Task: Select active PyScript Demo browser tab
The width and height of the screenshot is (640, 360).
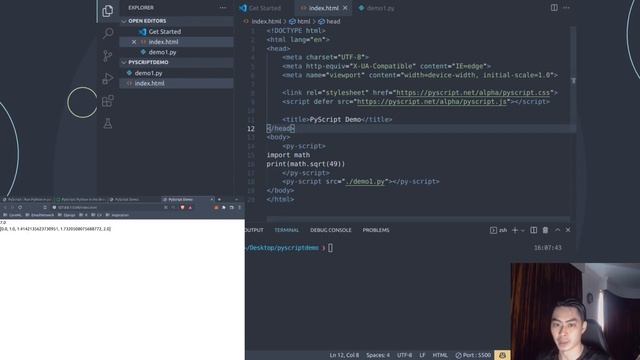Action: (x=188, y=200)
